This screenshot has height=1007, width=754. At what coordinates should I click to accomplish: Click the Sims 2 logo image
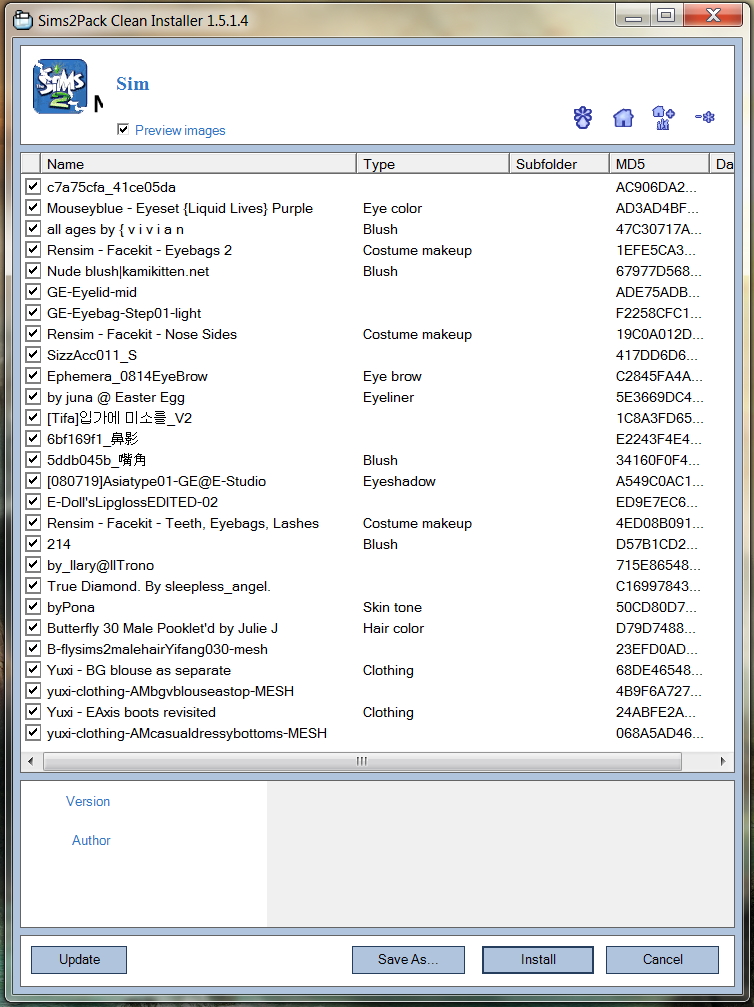point(60,87)
